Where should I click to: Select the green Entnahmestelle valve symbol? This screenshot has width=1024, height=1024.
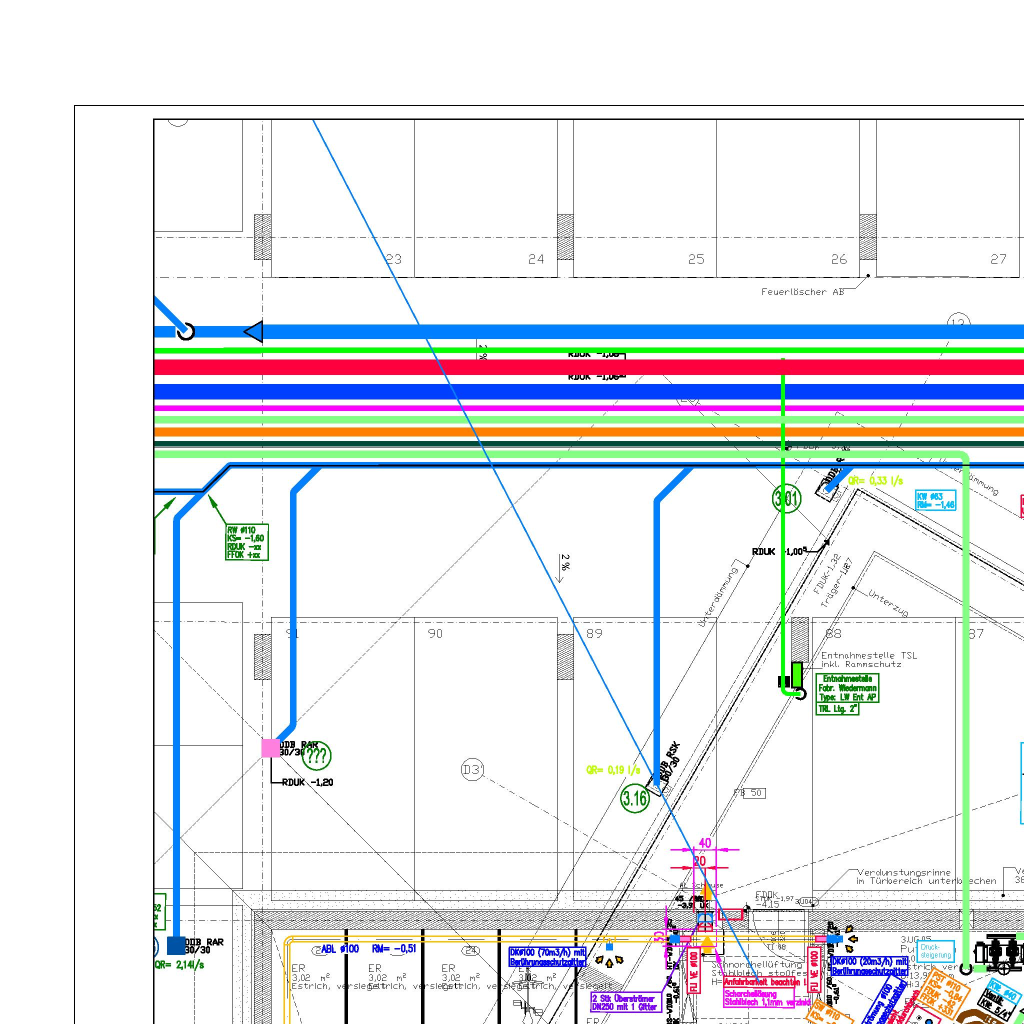(x=795, y=677)
